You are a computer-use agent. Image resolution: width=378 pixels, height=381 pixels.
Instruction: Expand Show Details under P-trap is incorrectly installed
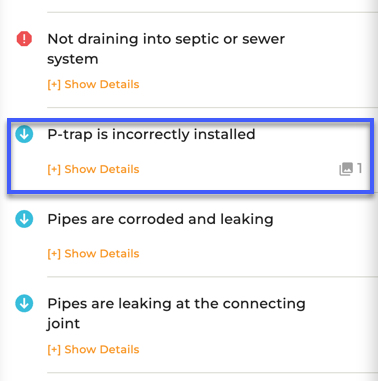click(93, 169)
